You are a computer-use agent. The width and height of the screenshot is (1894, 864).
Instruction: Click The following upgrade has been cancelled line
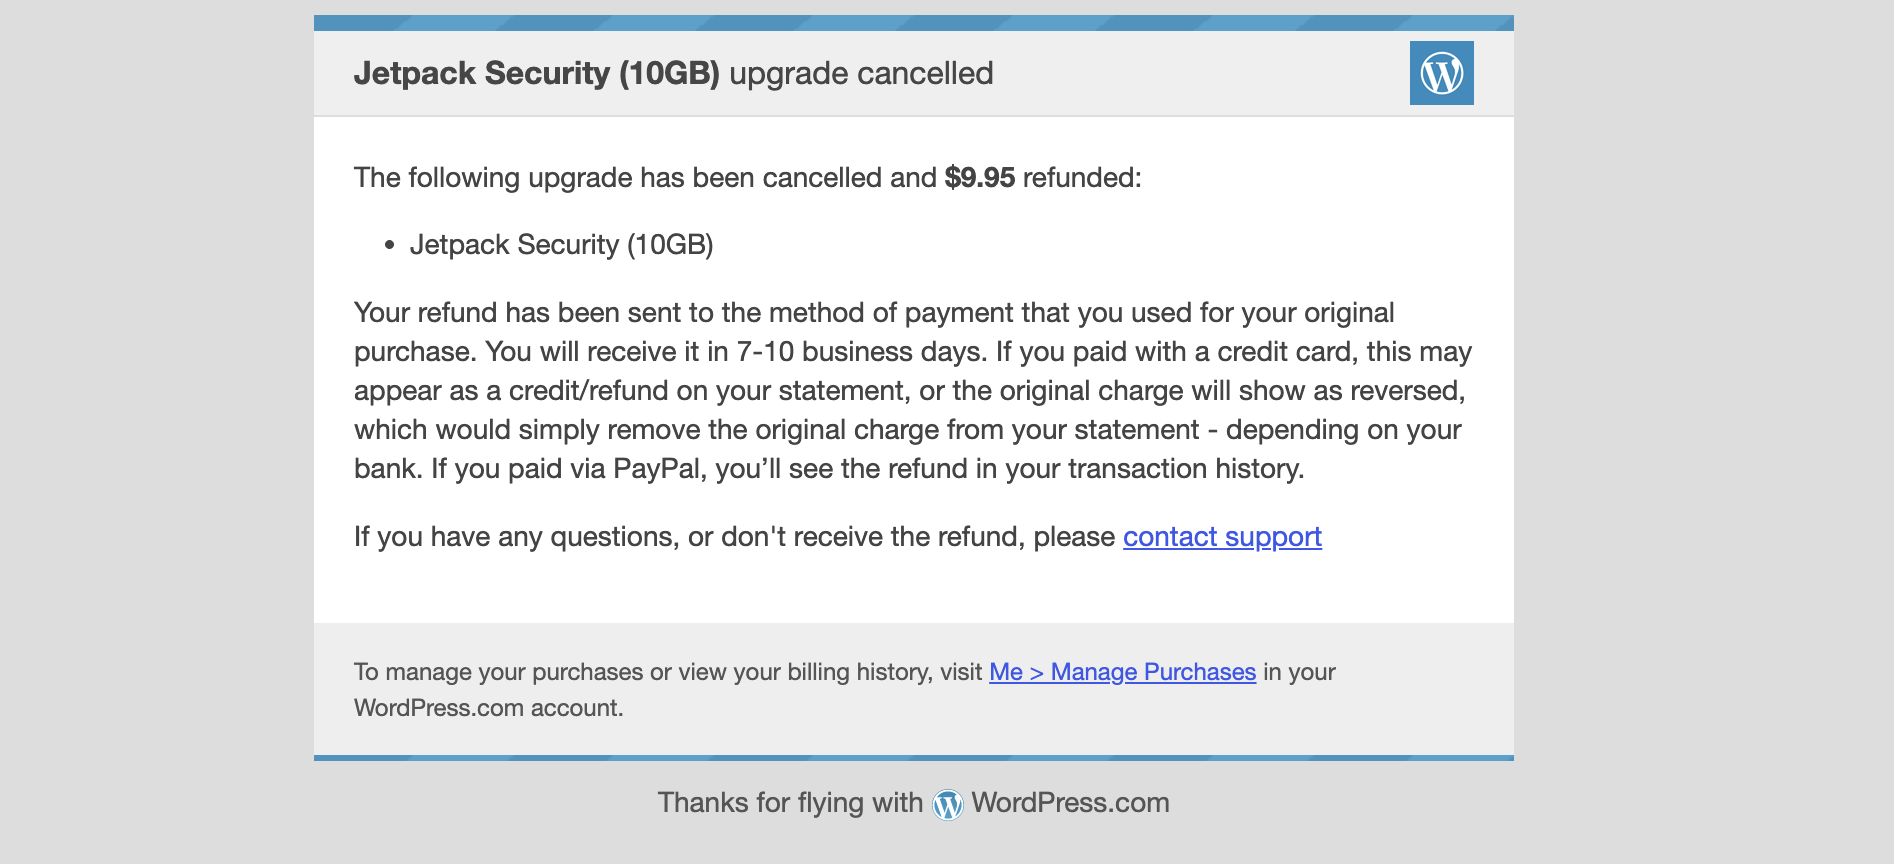[645, 178]
